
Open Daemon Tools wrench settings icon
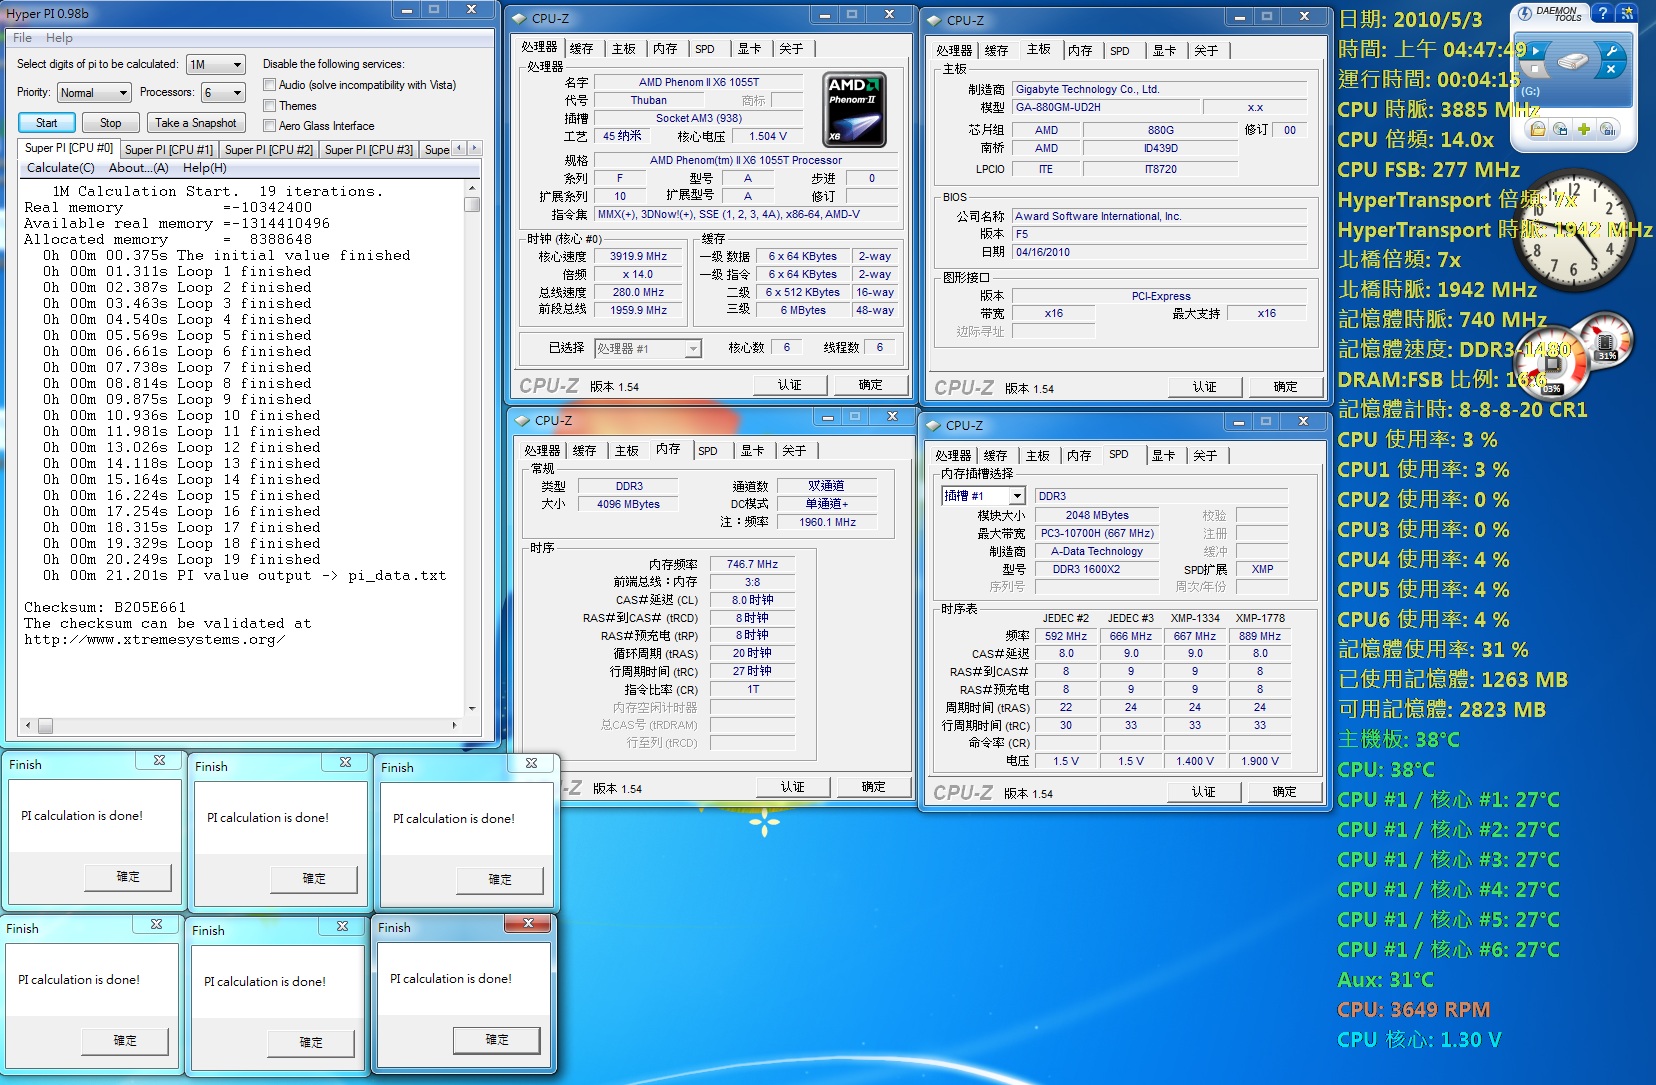click(x=1611, y=50)
